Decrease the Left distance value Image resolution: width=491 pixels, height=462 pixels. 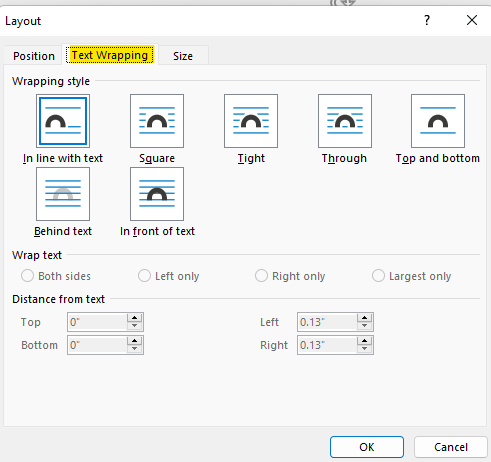point(365,326)
